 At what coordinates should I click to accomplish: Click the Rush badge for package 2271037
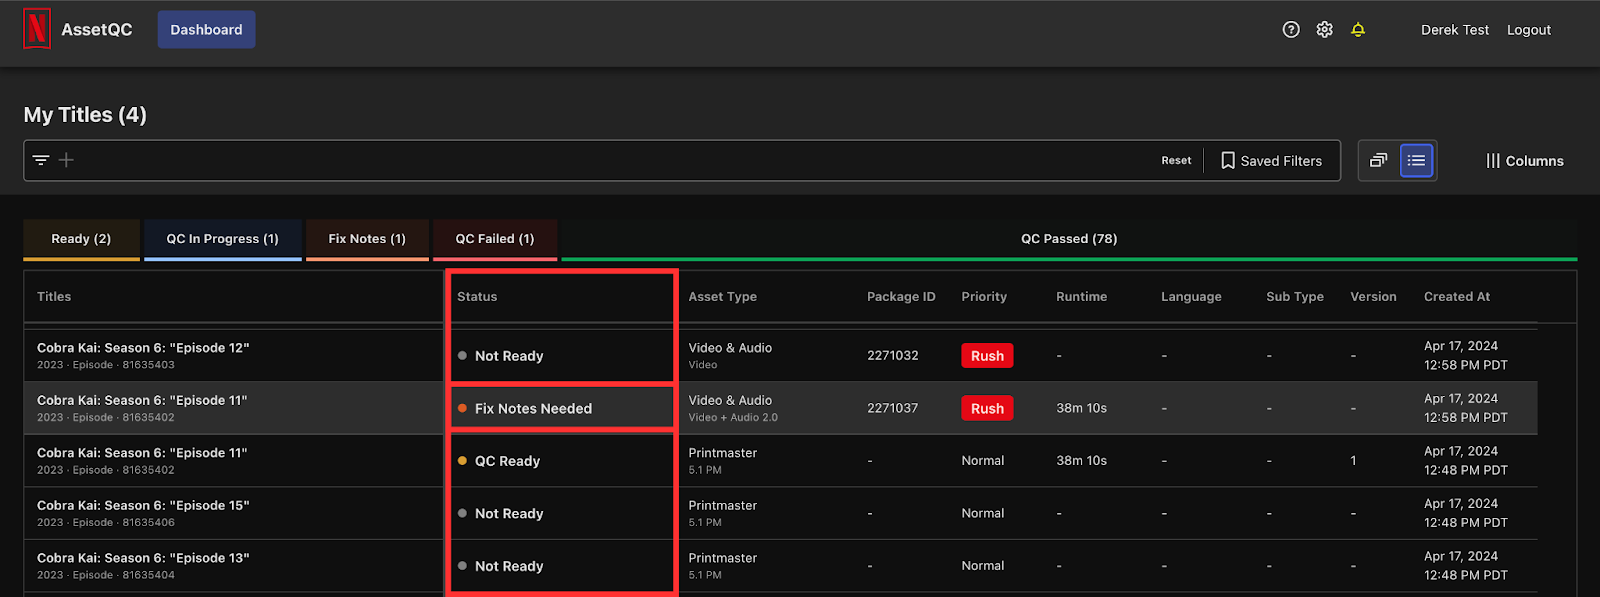tap(987, 408)
